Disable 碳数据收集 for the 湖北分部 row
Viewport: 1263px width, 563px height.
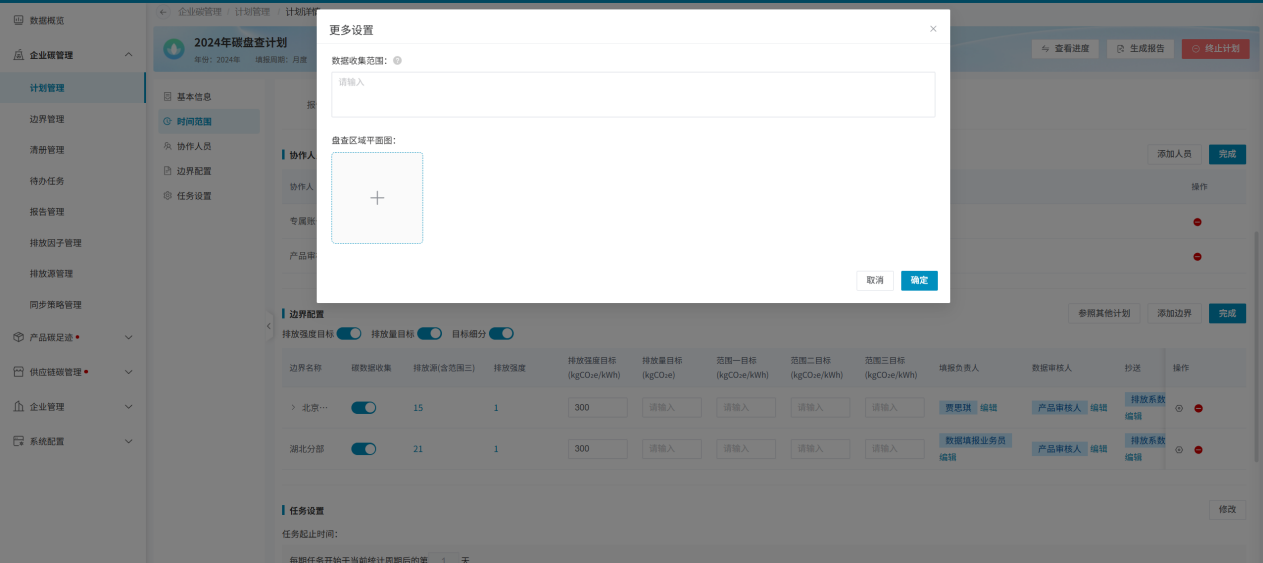tap(363, 449)
